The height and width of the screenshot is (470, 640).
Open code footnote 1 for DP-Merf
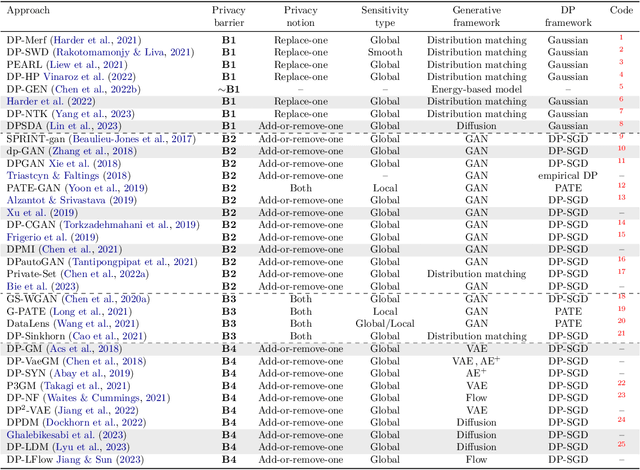[x=621, y=36]
